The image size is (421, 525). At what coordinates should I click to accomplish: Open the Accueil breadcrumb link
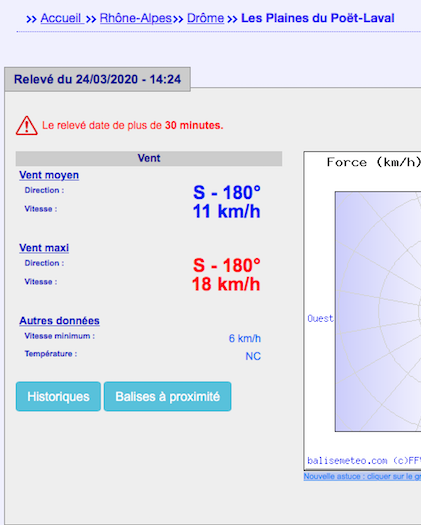(61, 18)
